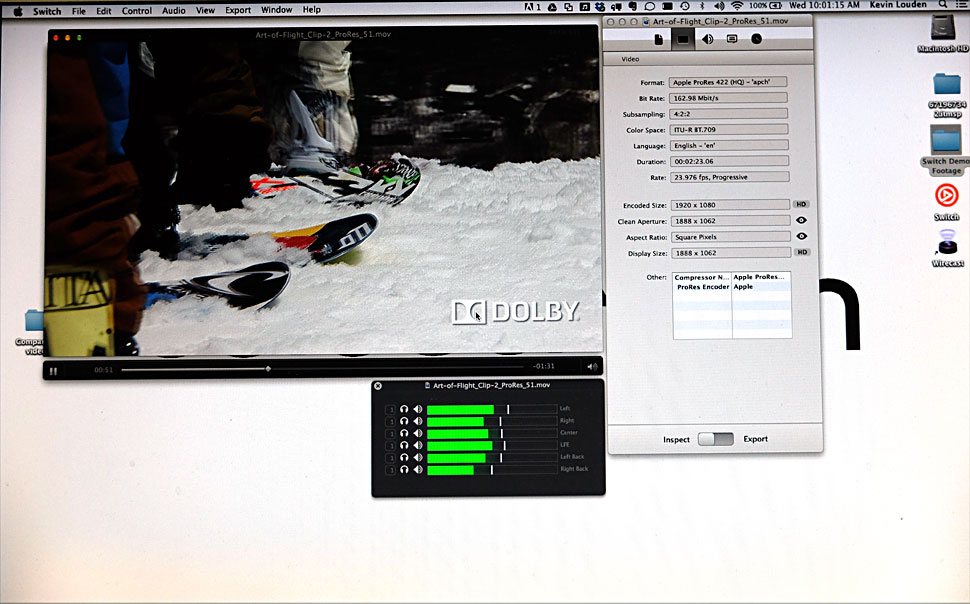Image resolution: width=970 pixels, height=604 pixels.
Task: Open the Wirecast desktop icon
Action: [x=946, y=243]
